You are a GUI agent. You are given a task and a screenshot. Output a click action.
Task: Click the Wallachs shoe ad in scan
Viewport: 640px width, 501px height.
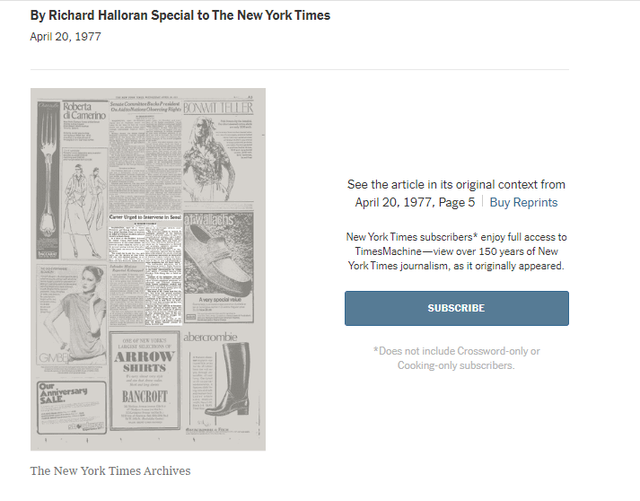click(218, 267)
